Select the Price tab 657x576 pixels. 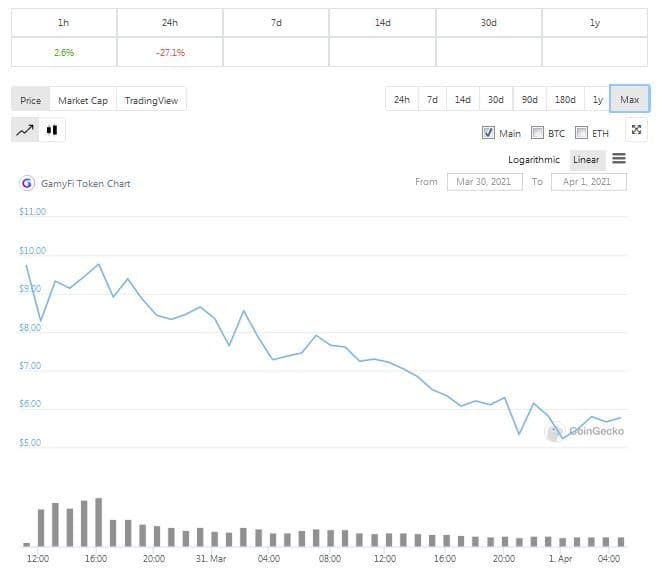(31, 100)
